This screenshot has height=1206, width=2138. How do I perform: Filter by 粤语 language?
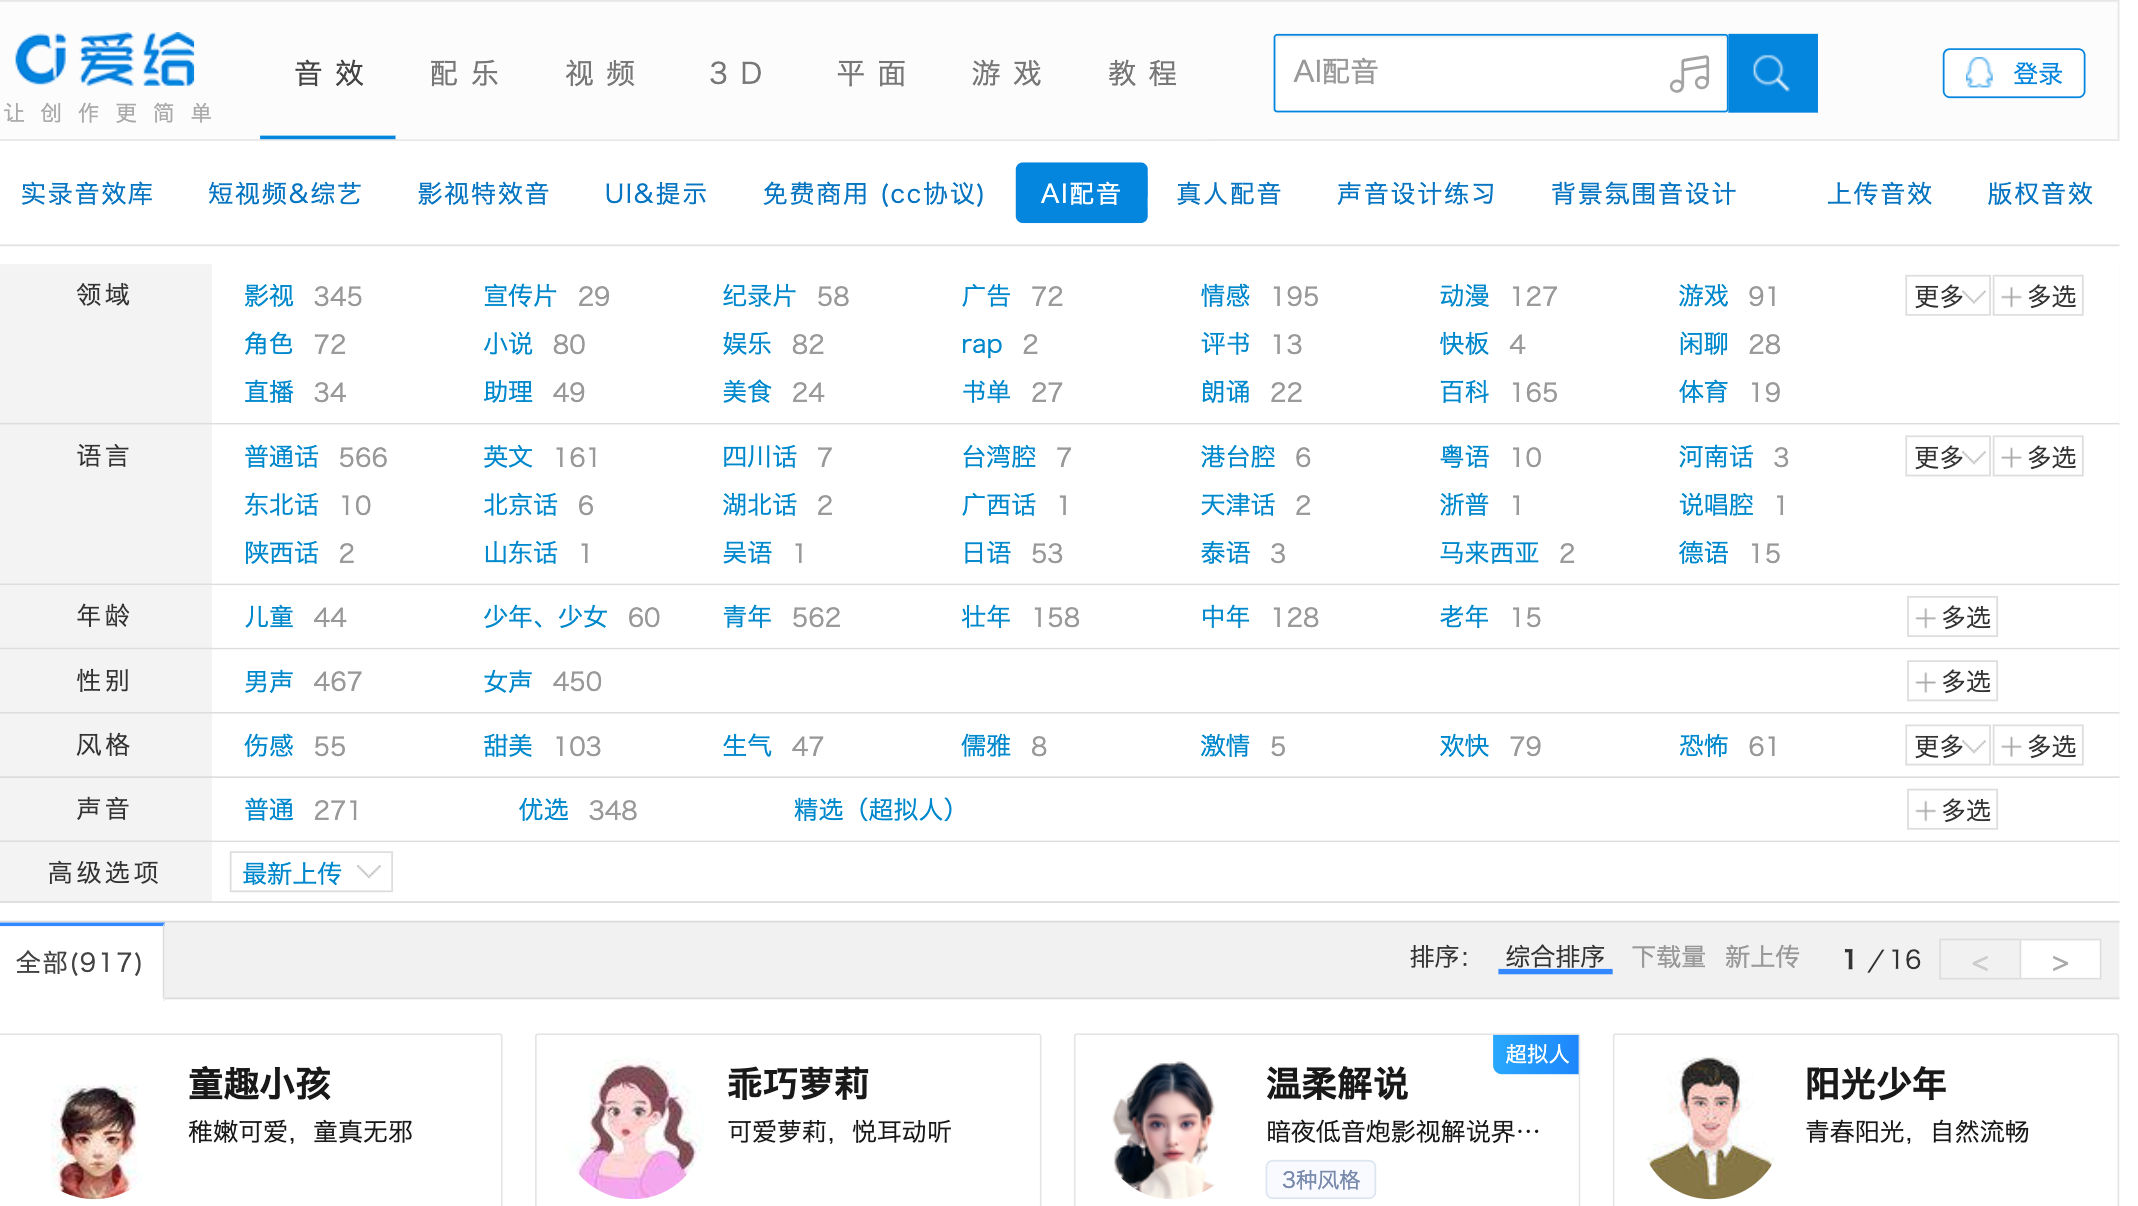pyautogui.click(x=1465, y=457)
